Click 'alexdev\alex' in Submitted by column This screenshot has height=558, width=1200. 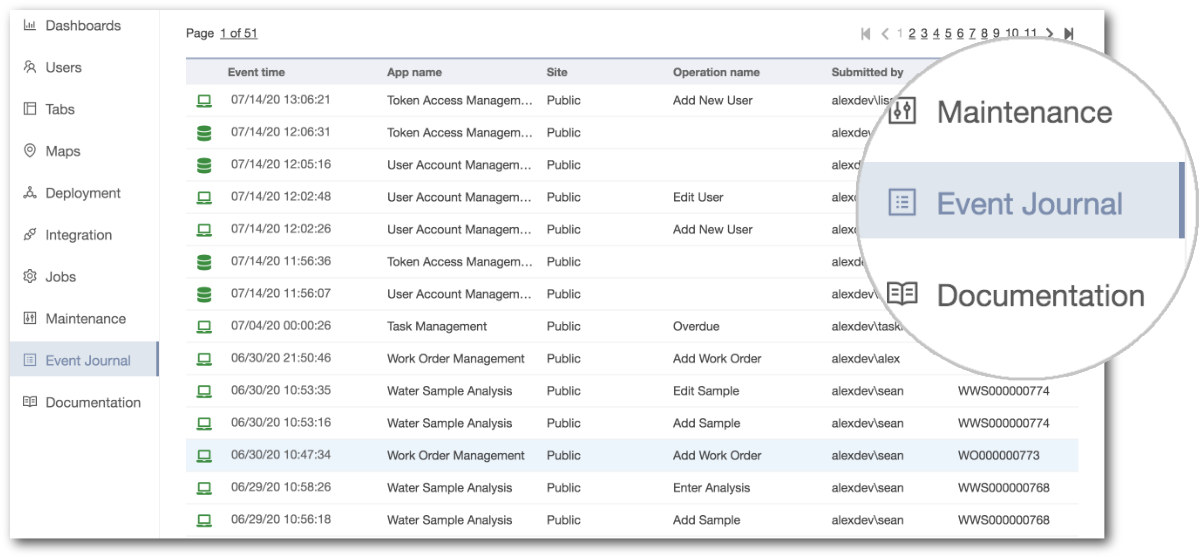tap(866, 358)
